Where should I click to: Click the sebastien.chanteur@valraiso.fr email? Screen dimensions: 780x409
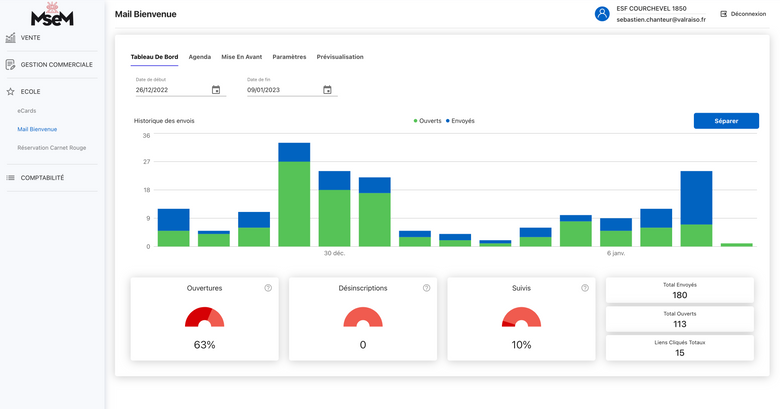click(661, 20)
